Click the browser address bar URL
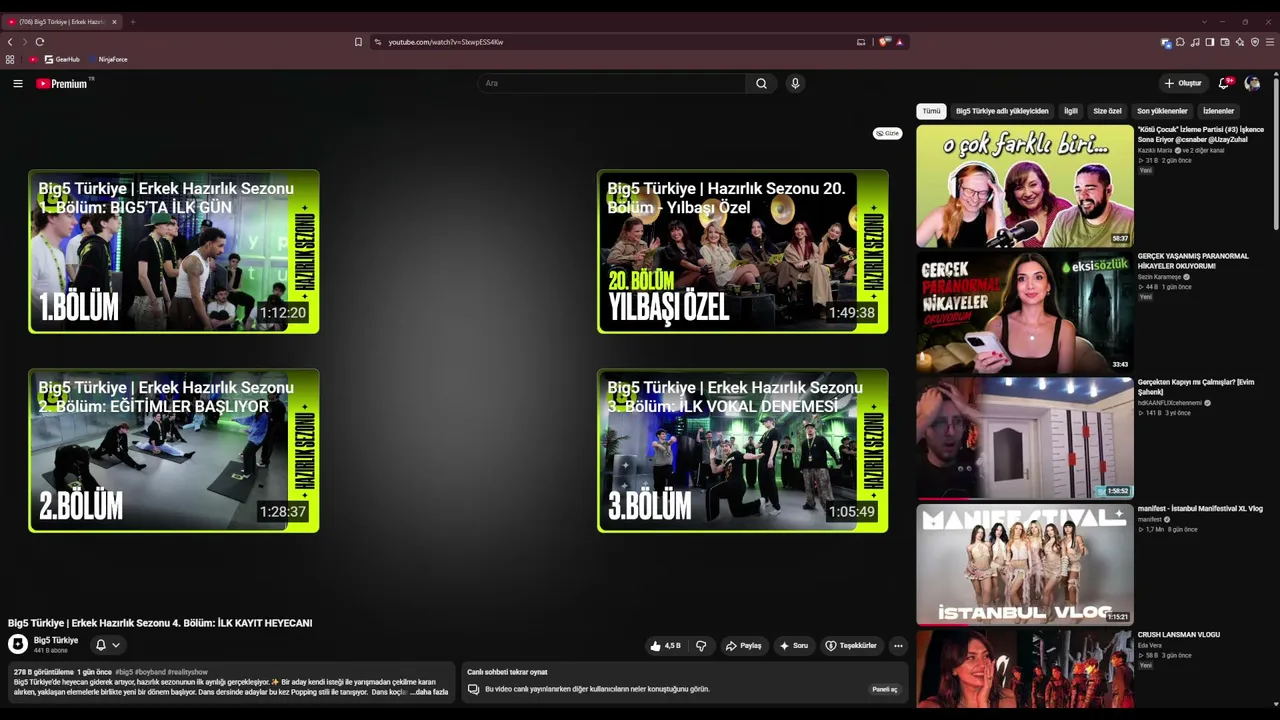Viewport: 1280px width, 720px height. 446,42
